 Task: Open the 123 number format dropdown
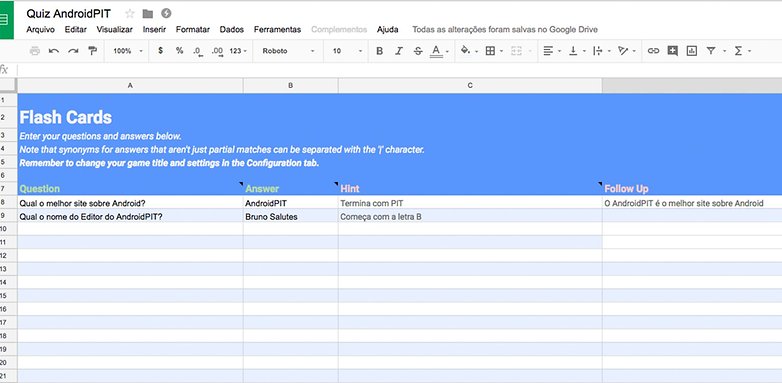238,51
